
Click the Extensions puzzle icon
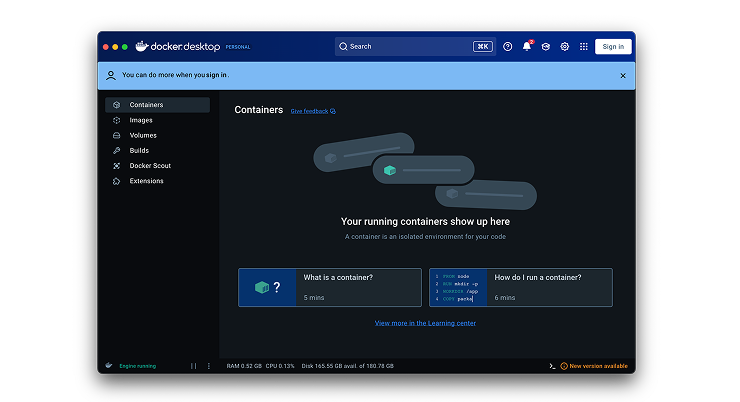tap(117, 181)
